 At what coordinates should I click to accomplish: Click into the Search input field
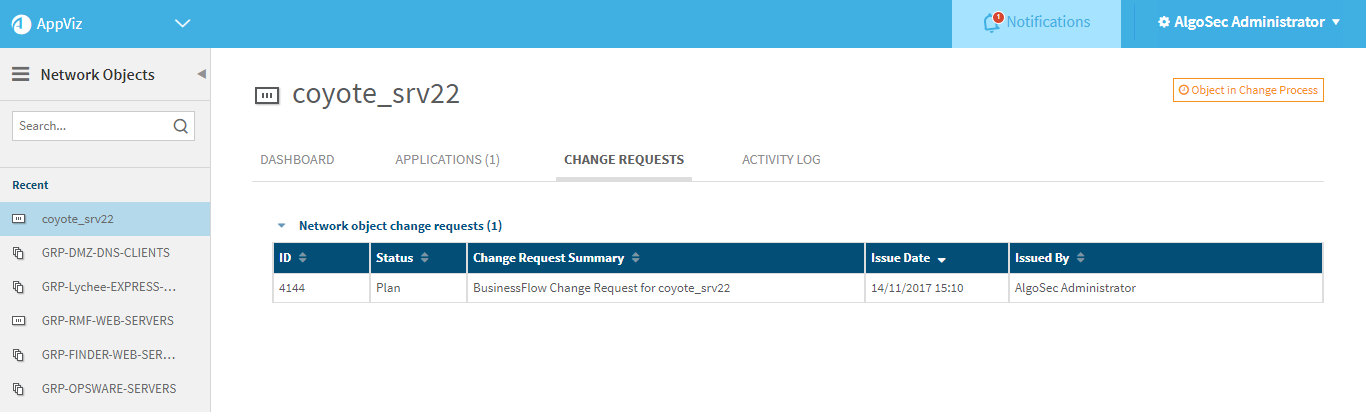[92, 126]
